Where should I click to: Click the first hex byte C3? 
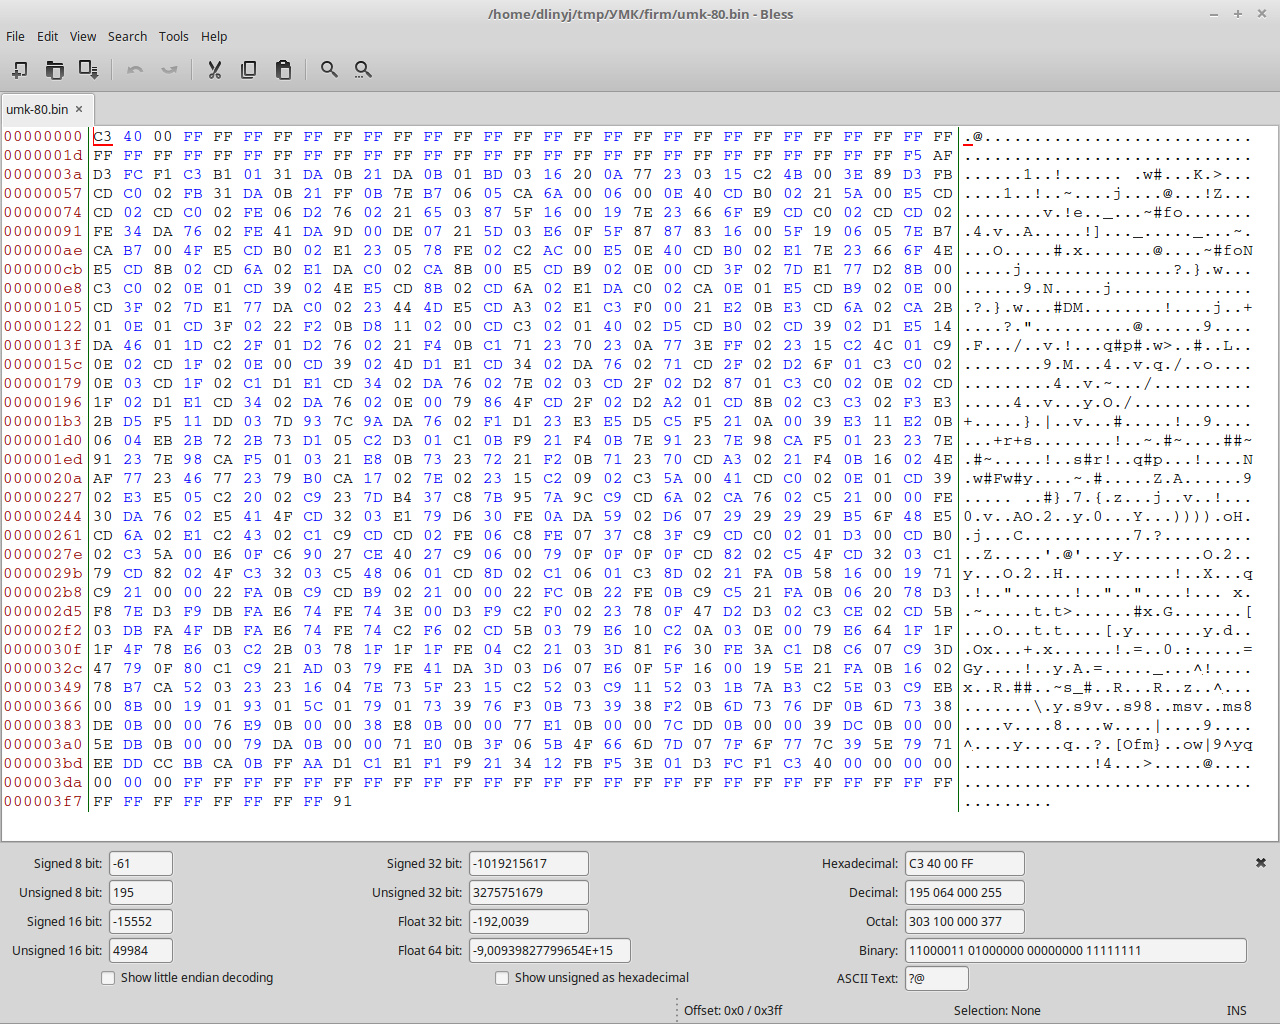(103, 137)
